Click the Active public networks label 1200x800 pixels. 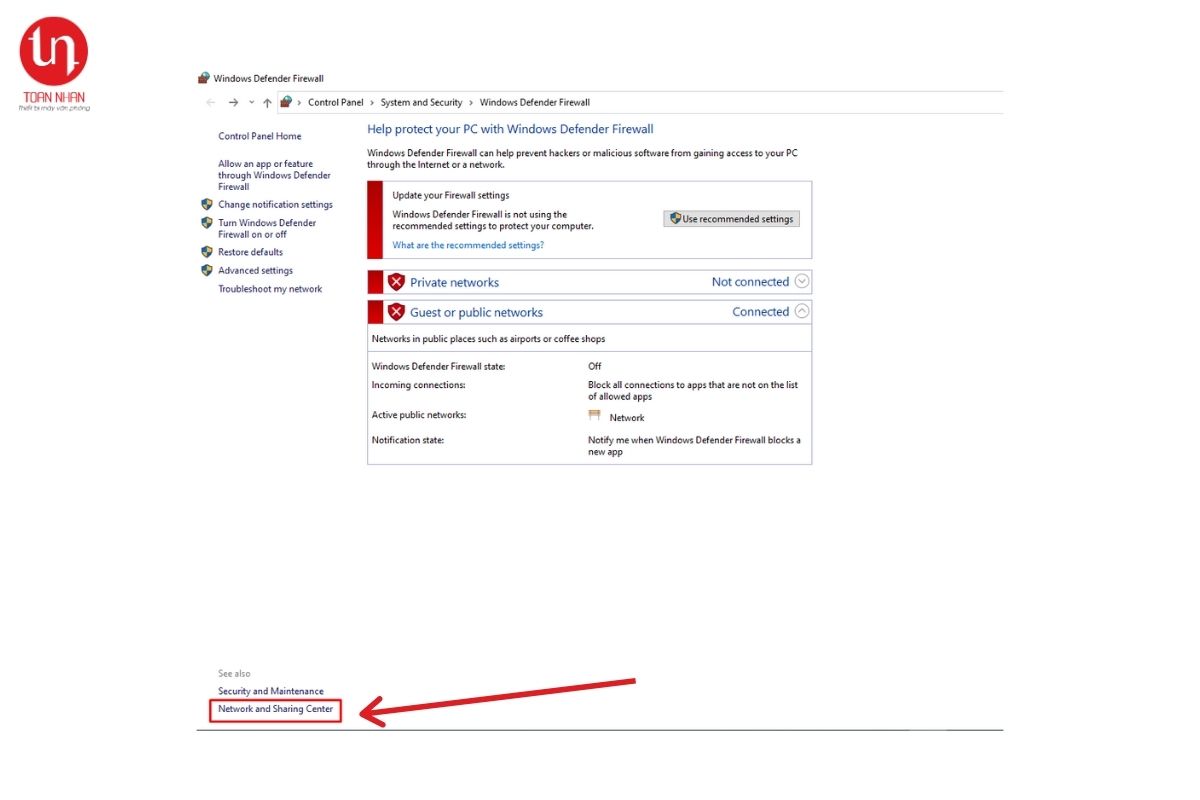419,415
